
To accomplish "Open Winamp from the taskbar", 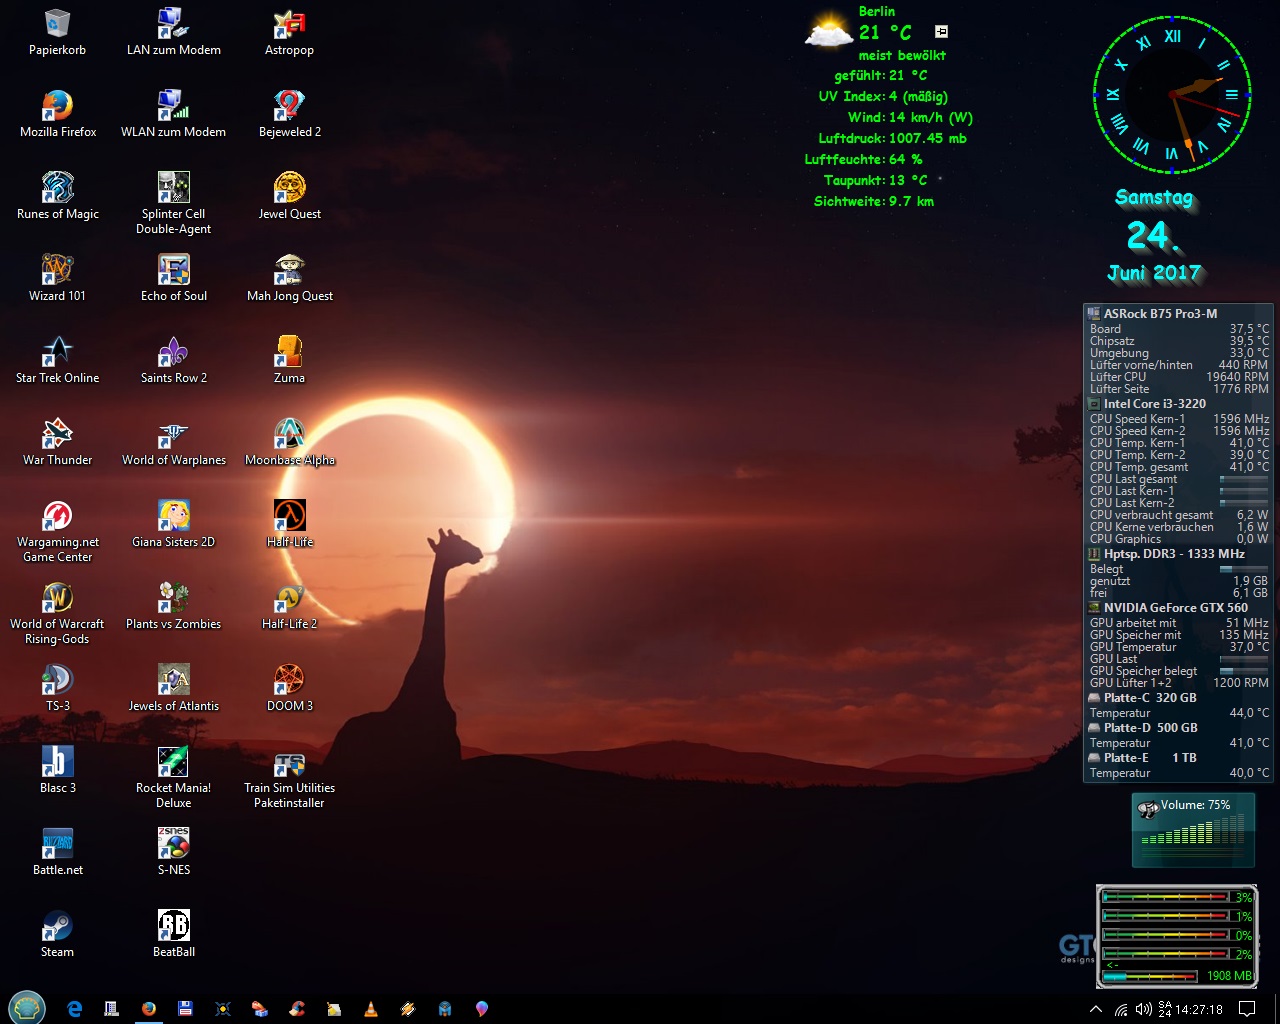I will 408,1009.
